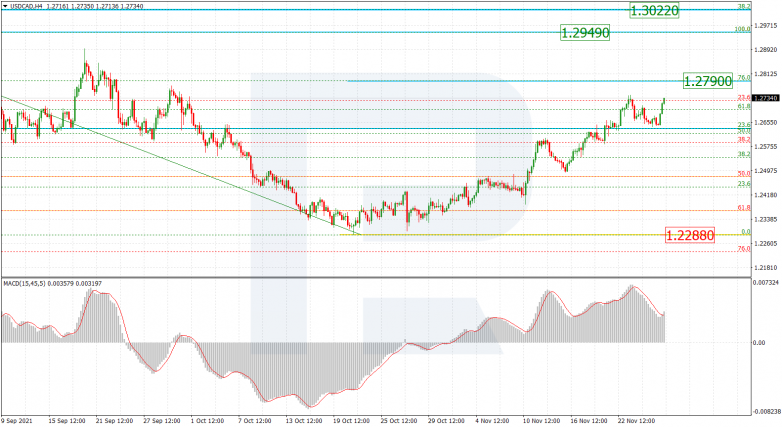Click axis value 1.26550
782x427 pixels.
point(766,122)
